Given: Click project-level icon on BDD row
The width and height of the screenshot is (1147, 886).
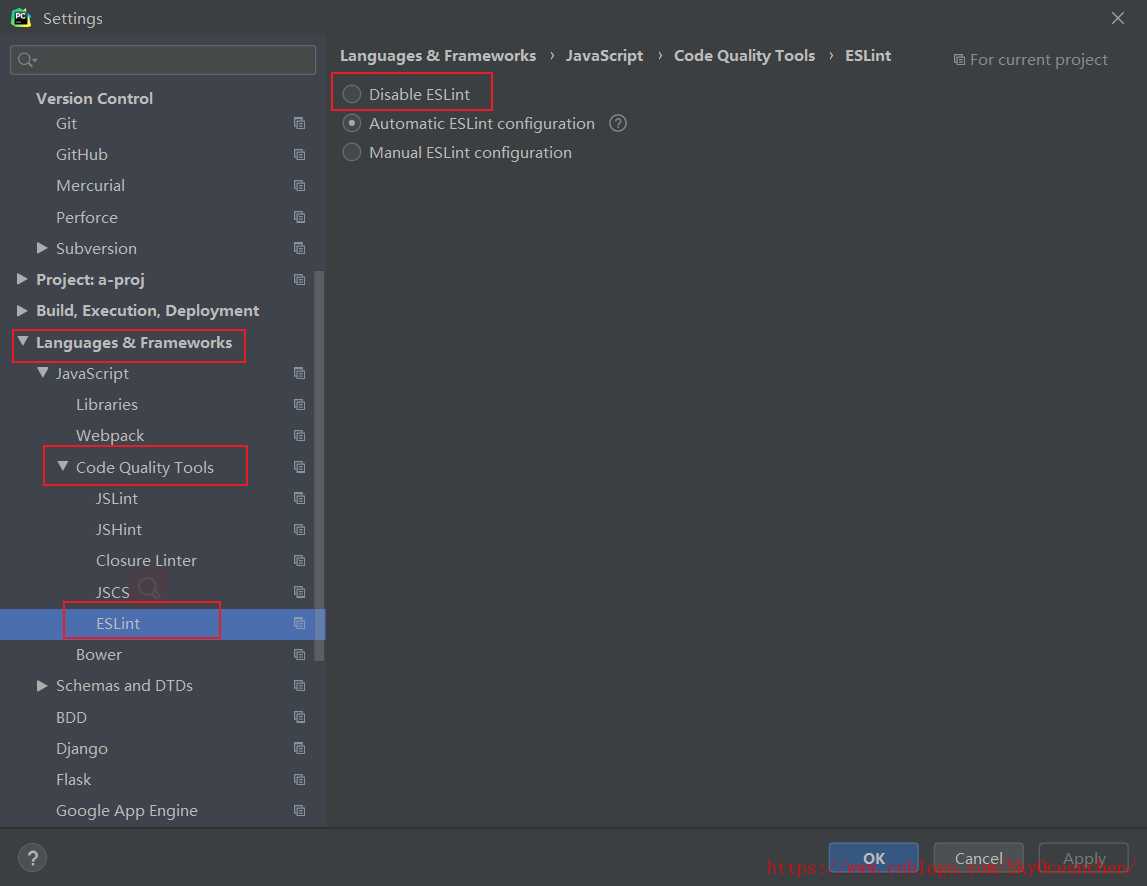Looking at the screenshot, I should click(x=299, y=718).
